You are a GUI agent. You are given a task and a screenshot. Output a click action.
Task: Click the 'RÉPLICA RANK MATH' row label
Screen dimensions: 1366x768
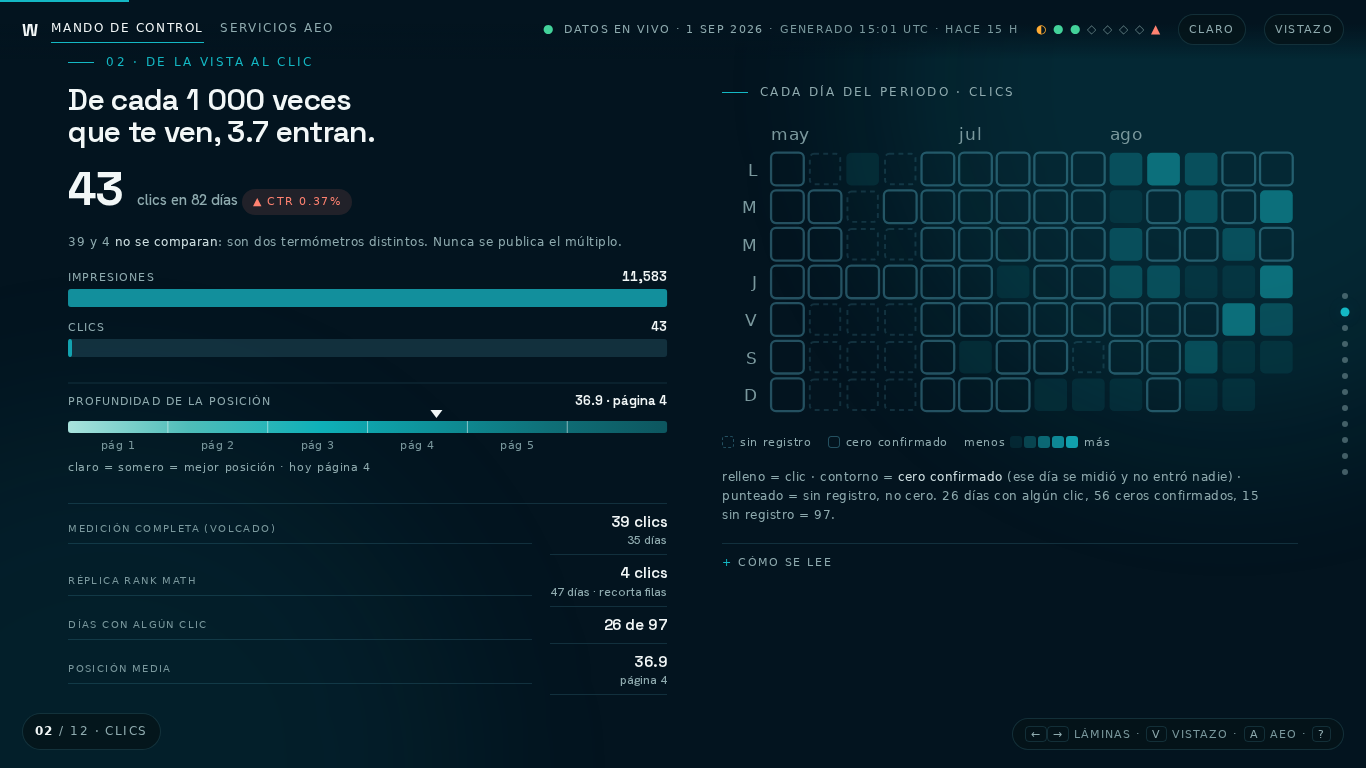(132, 581)
